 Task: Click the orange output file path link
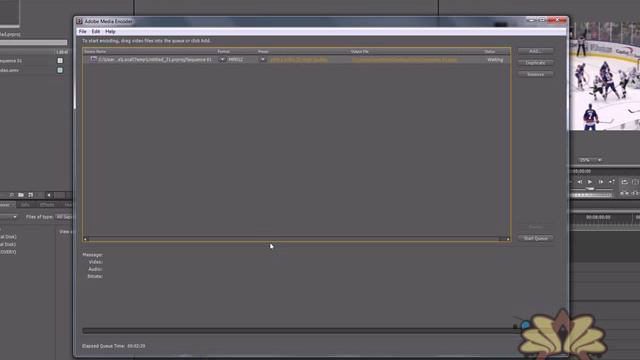404,60
